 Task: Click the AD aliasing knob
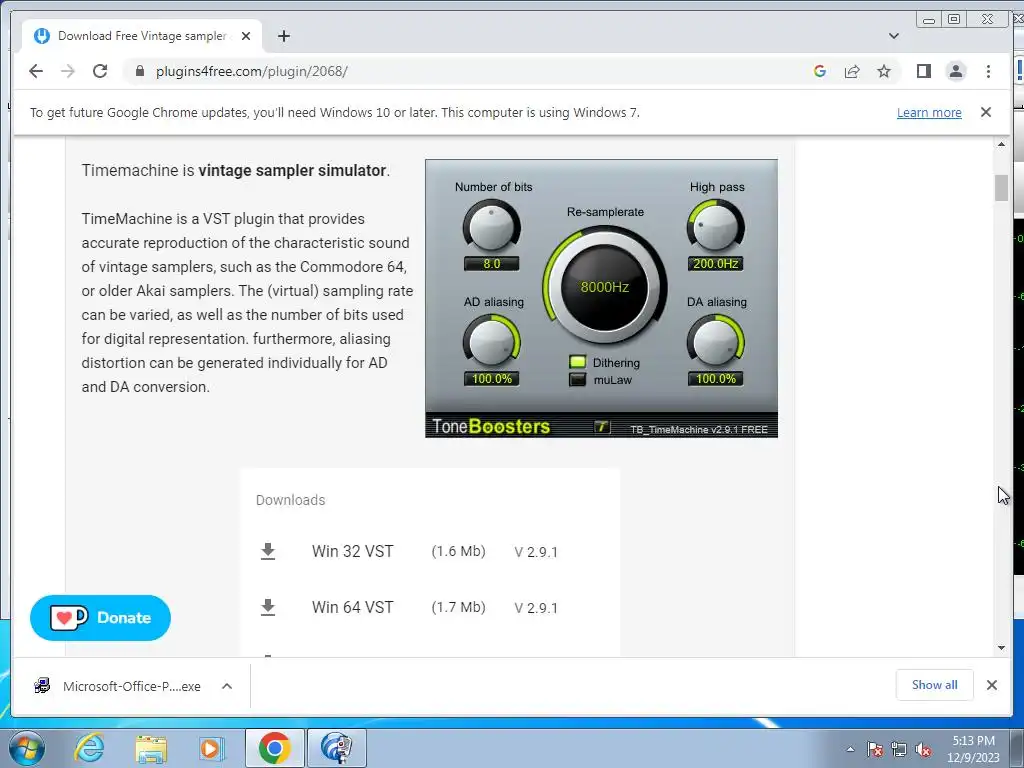coord(491,341)
